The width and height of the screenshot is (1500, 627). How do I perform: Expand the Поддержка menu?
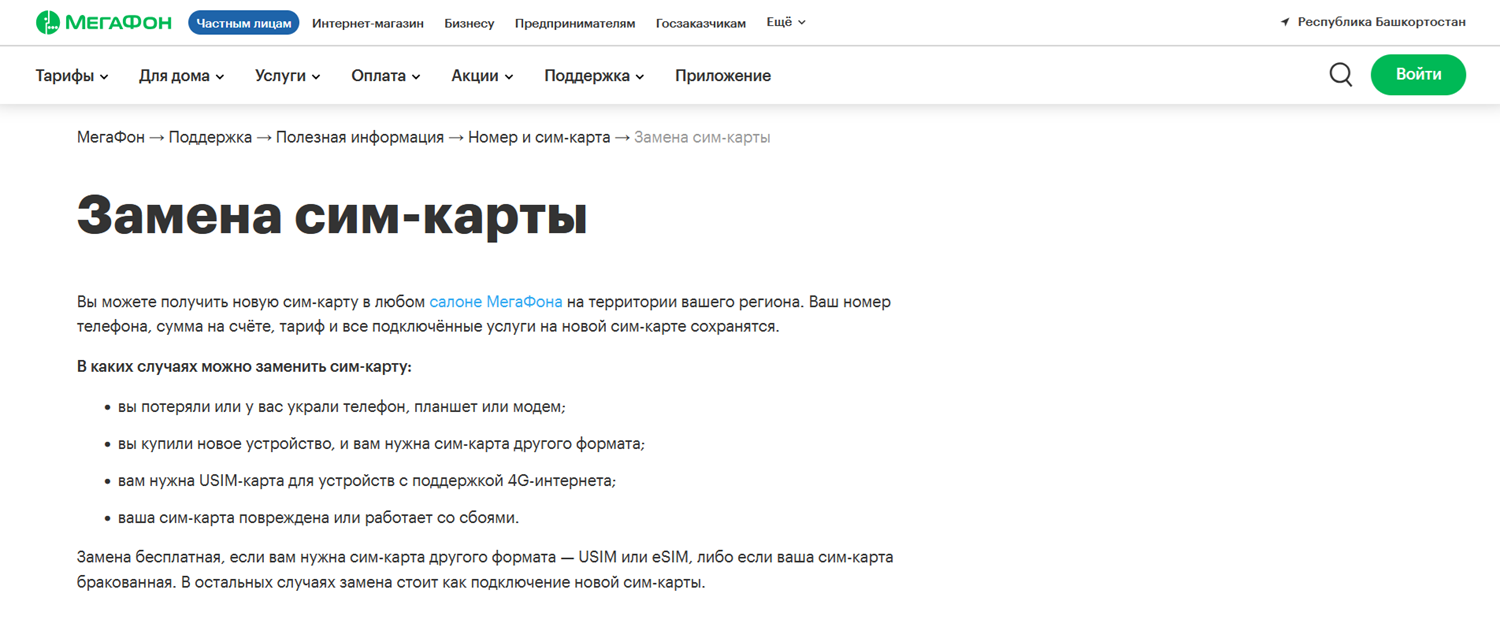[594, 76]
